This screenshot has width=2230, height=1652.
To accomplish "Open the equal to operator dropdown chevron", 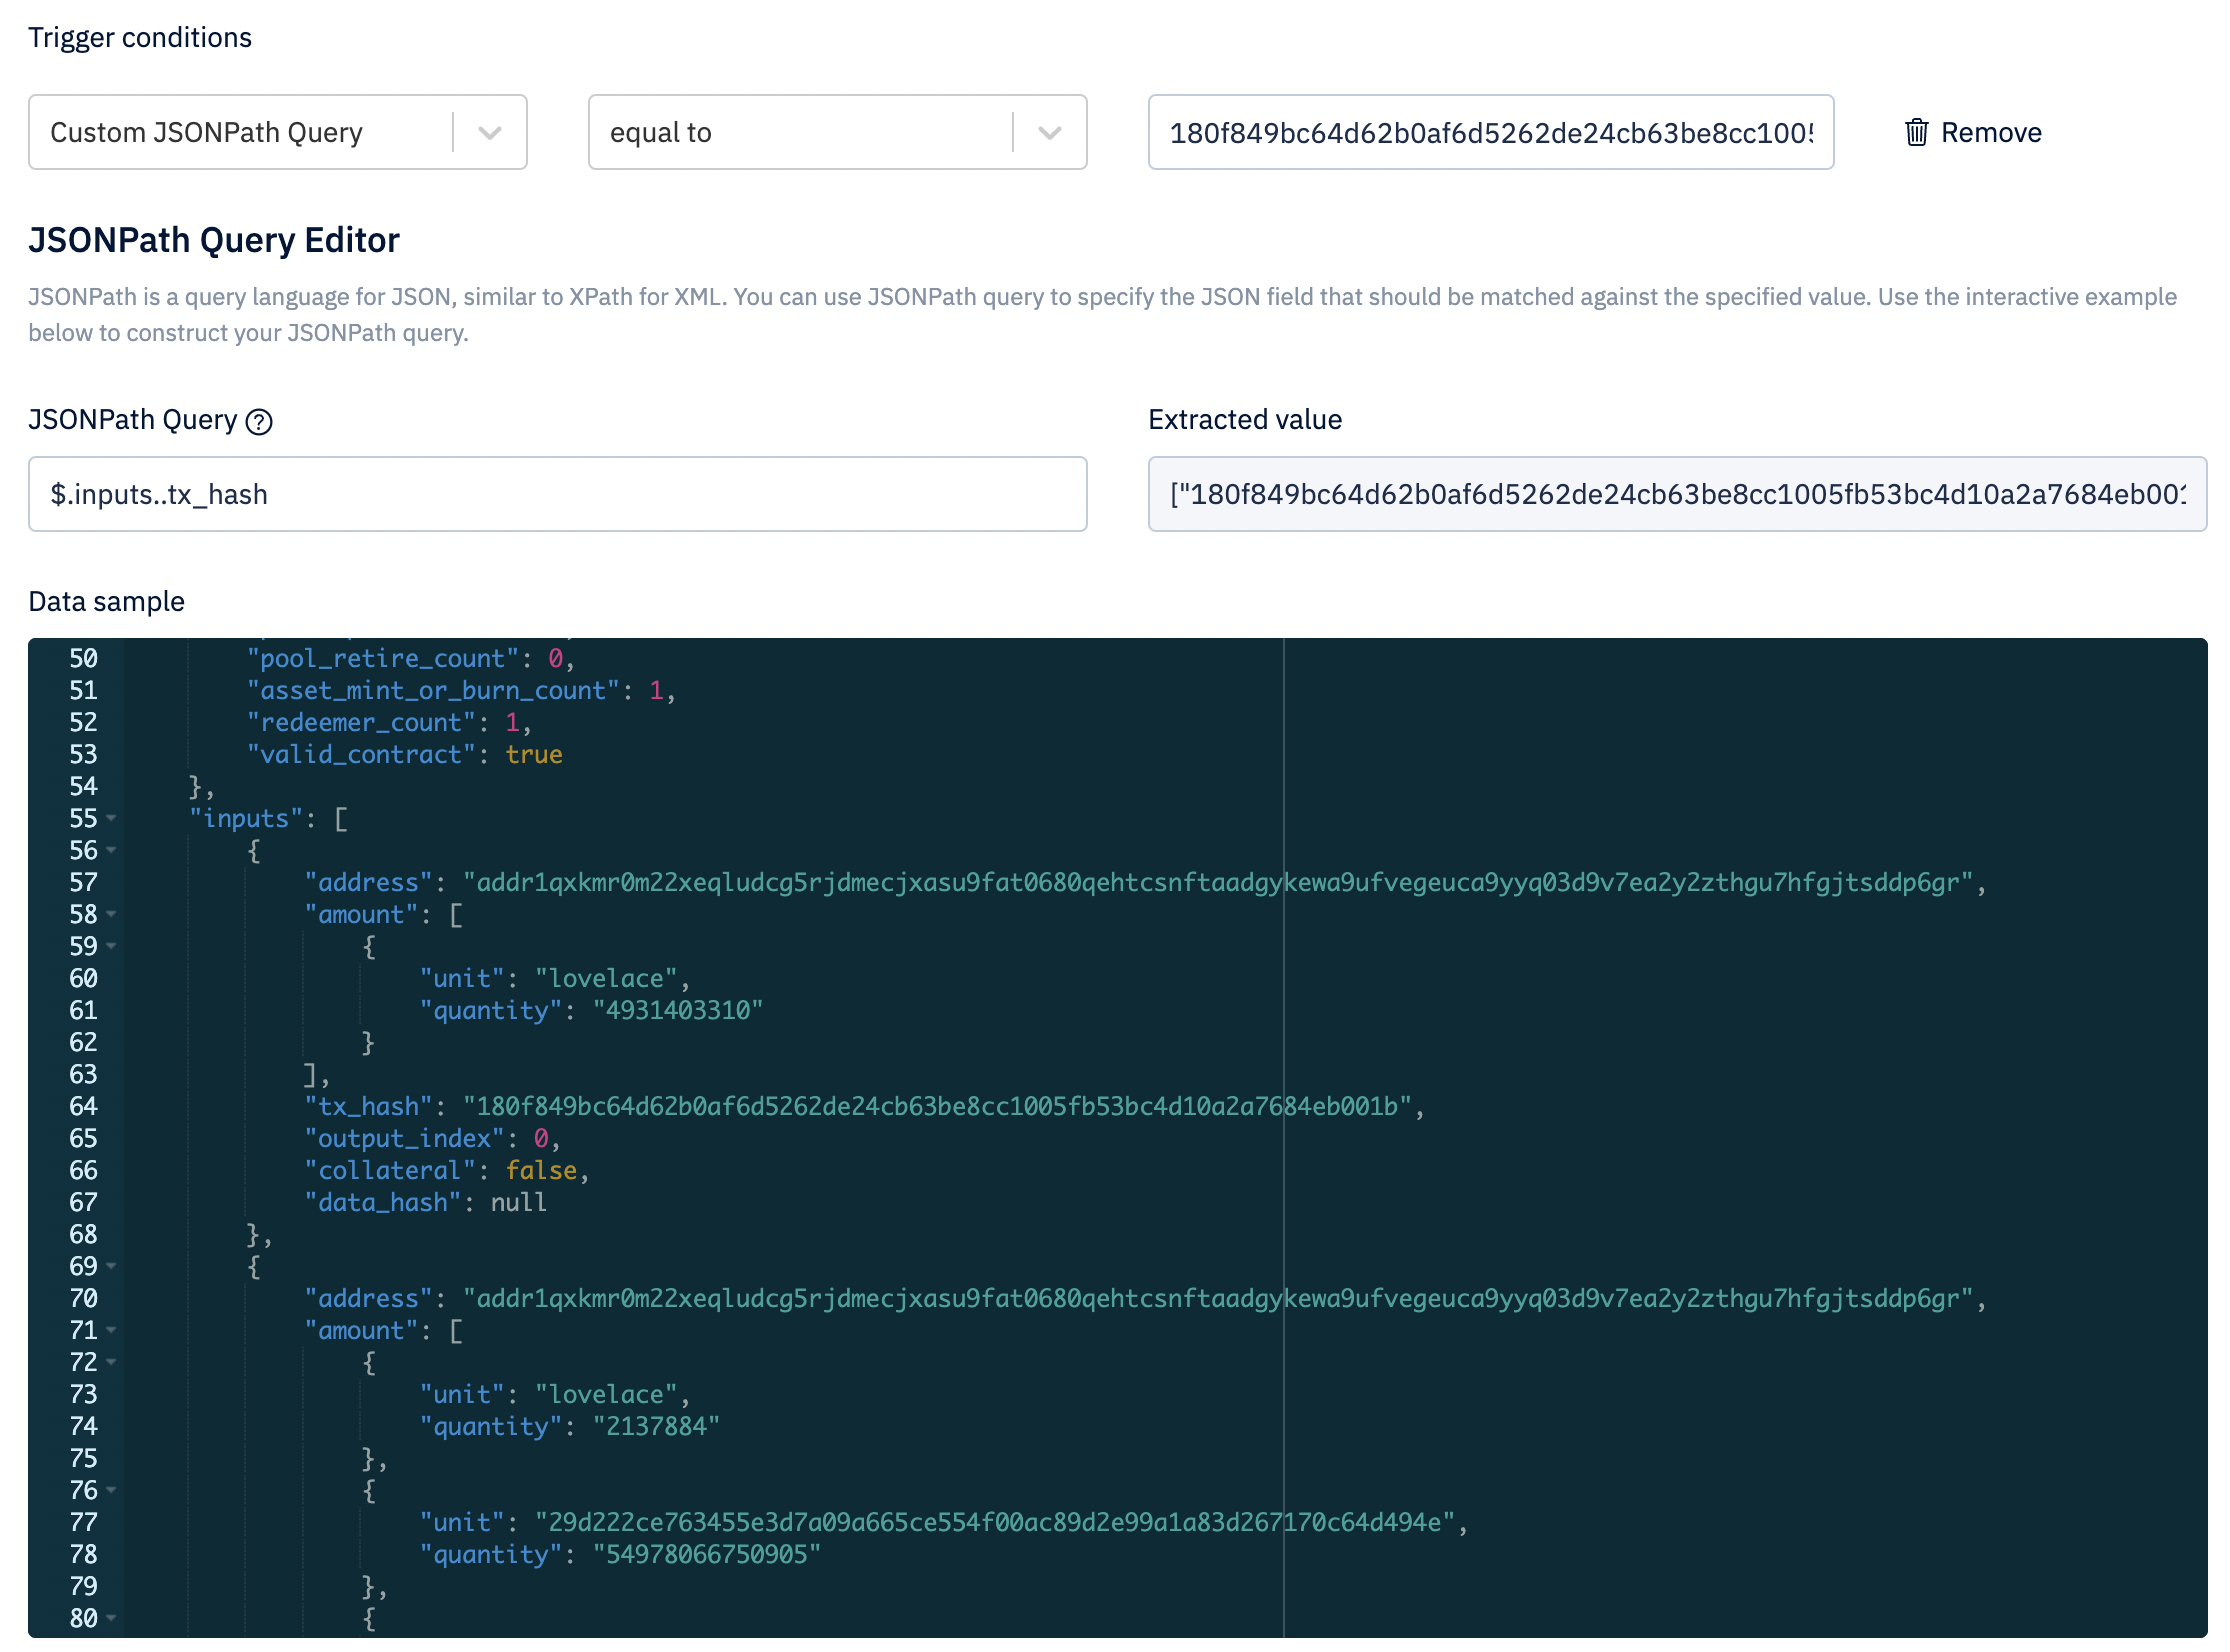I will coord(1049,132).
